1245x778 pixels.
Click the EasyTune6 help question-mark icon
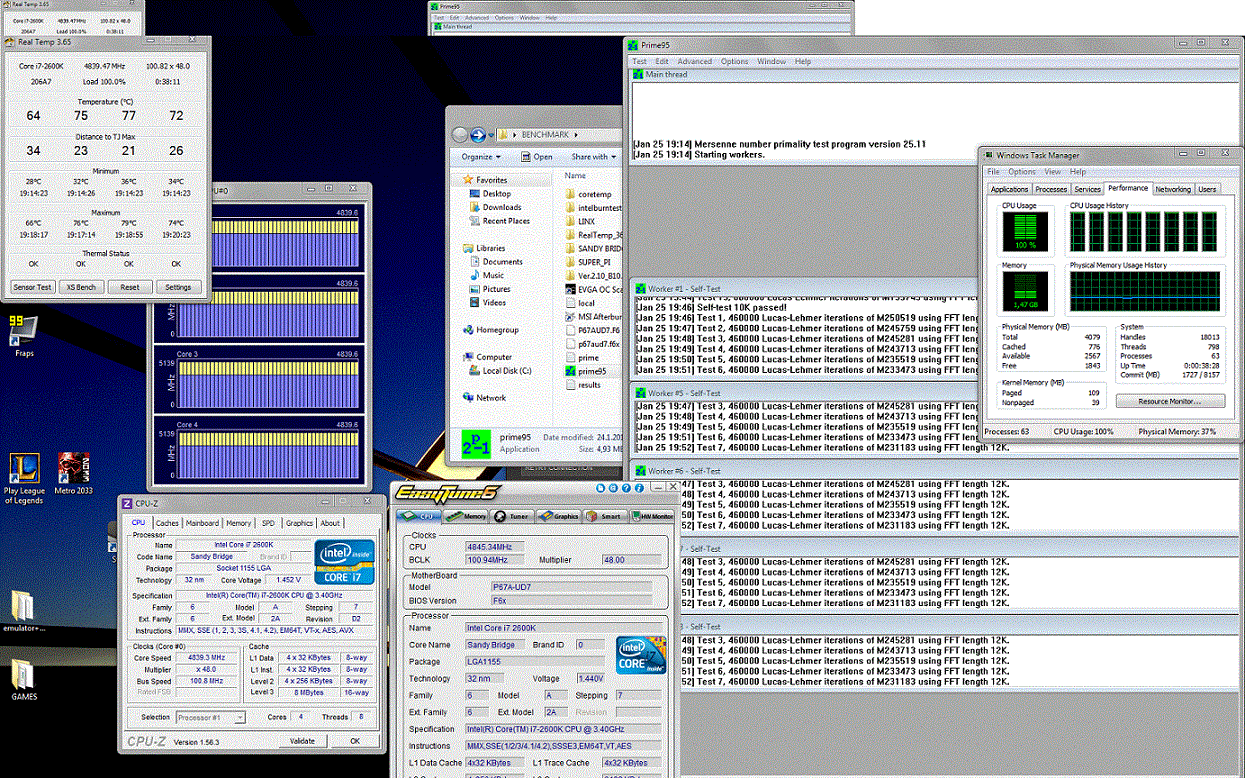(x=626, y=488)
